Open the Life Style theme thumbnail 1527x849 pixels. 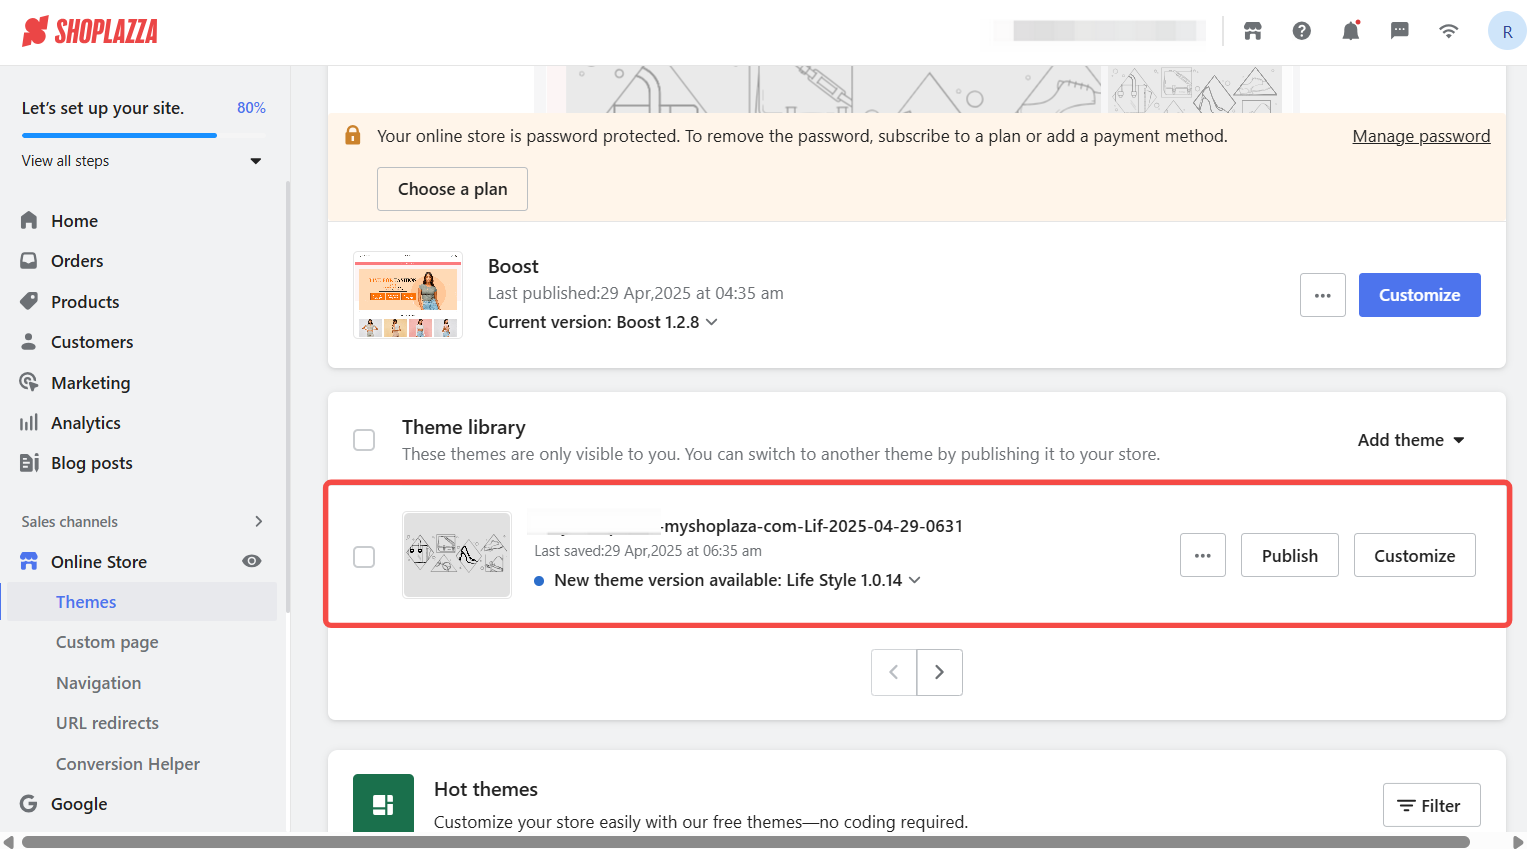457,555
